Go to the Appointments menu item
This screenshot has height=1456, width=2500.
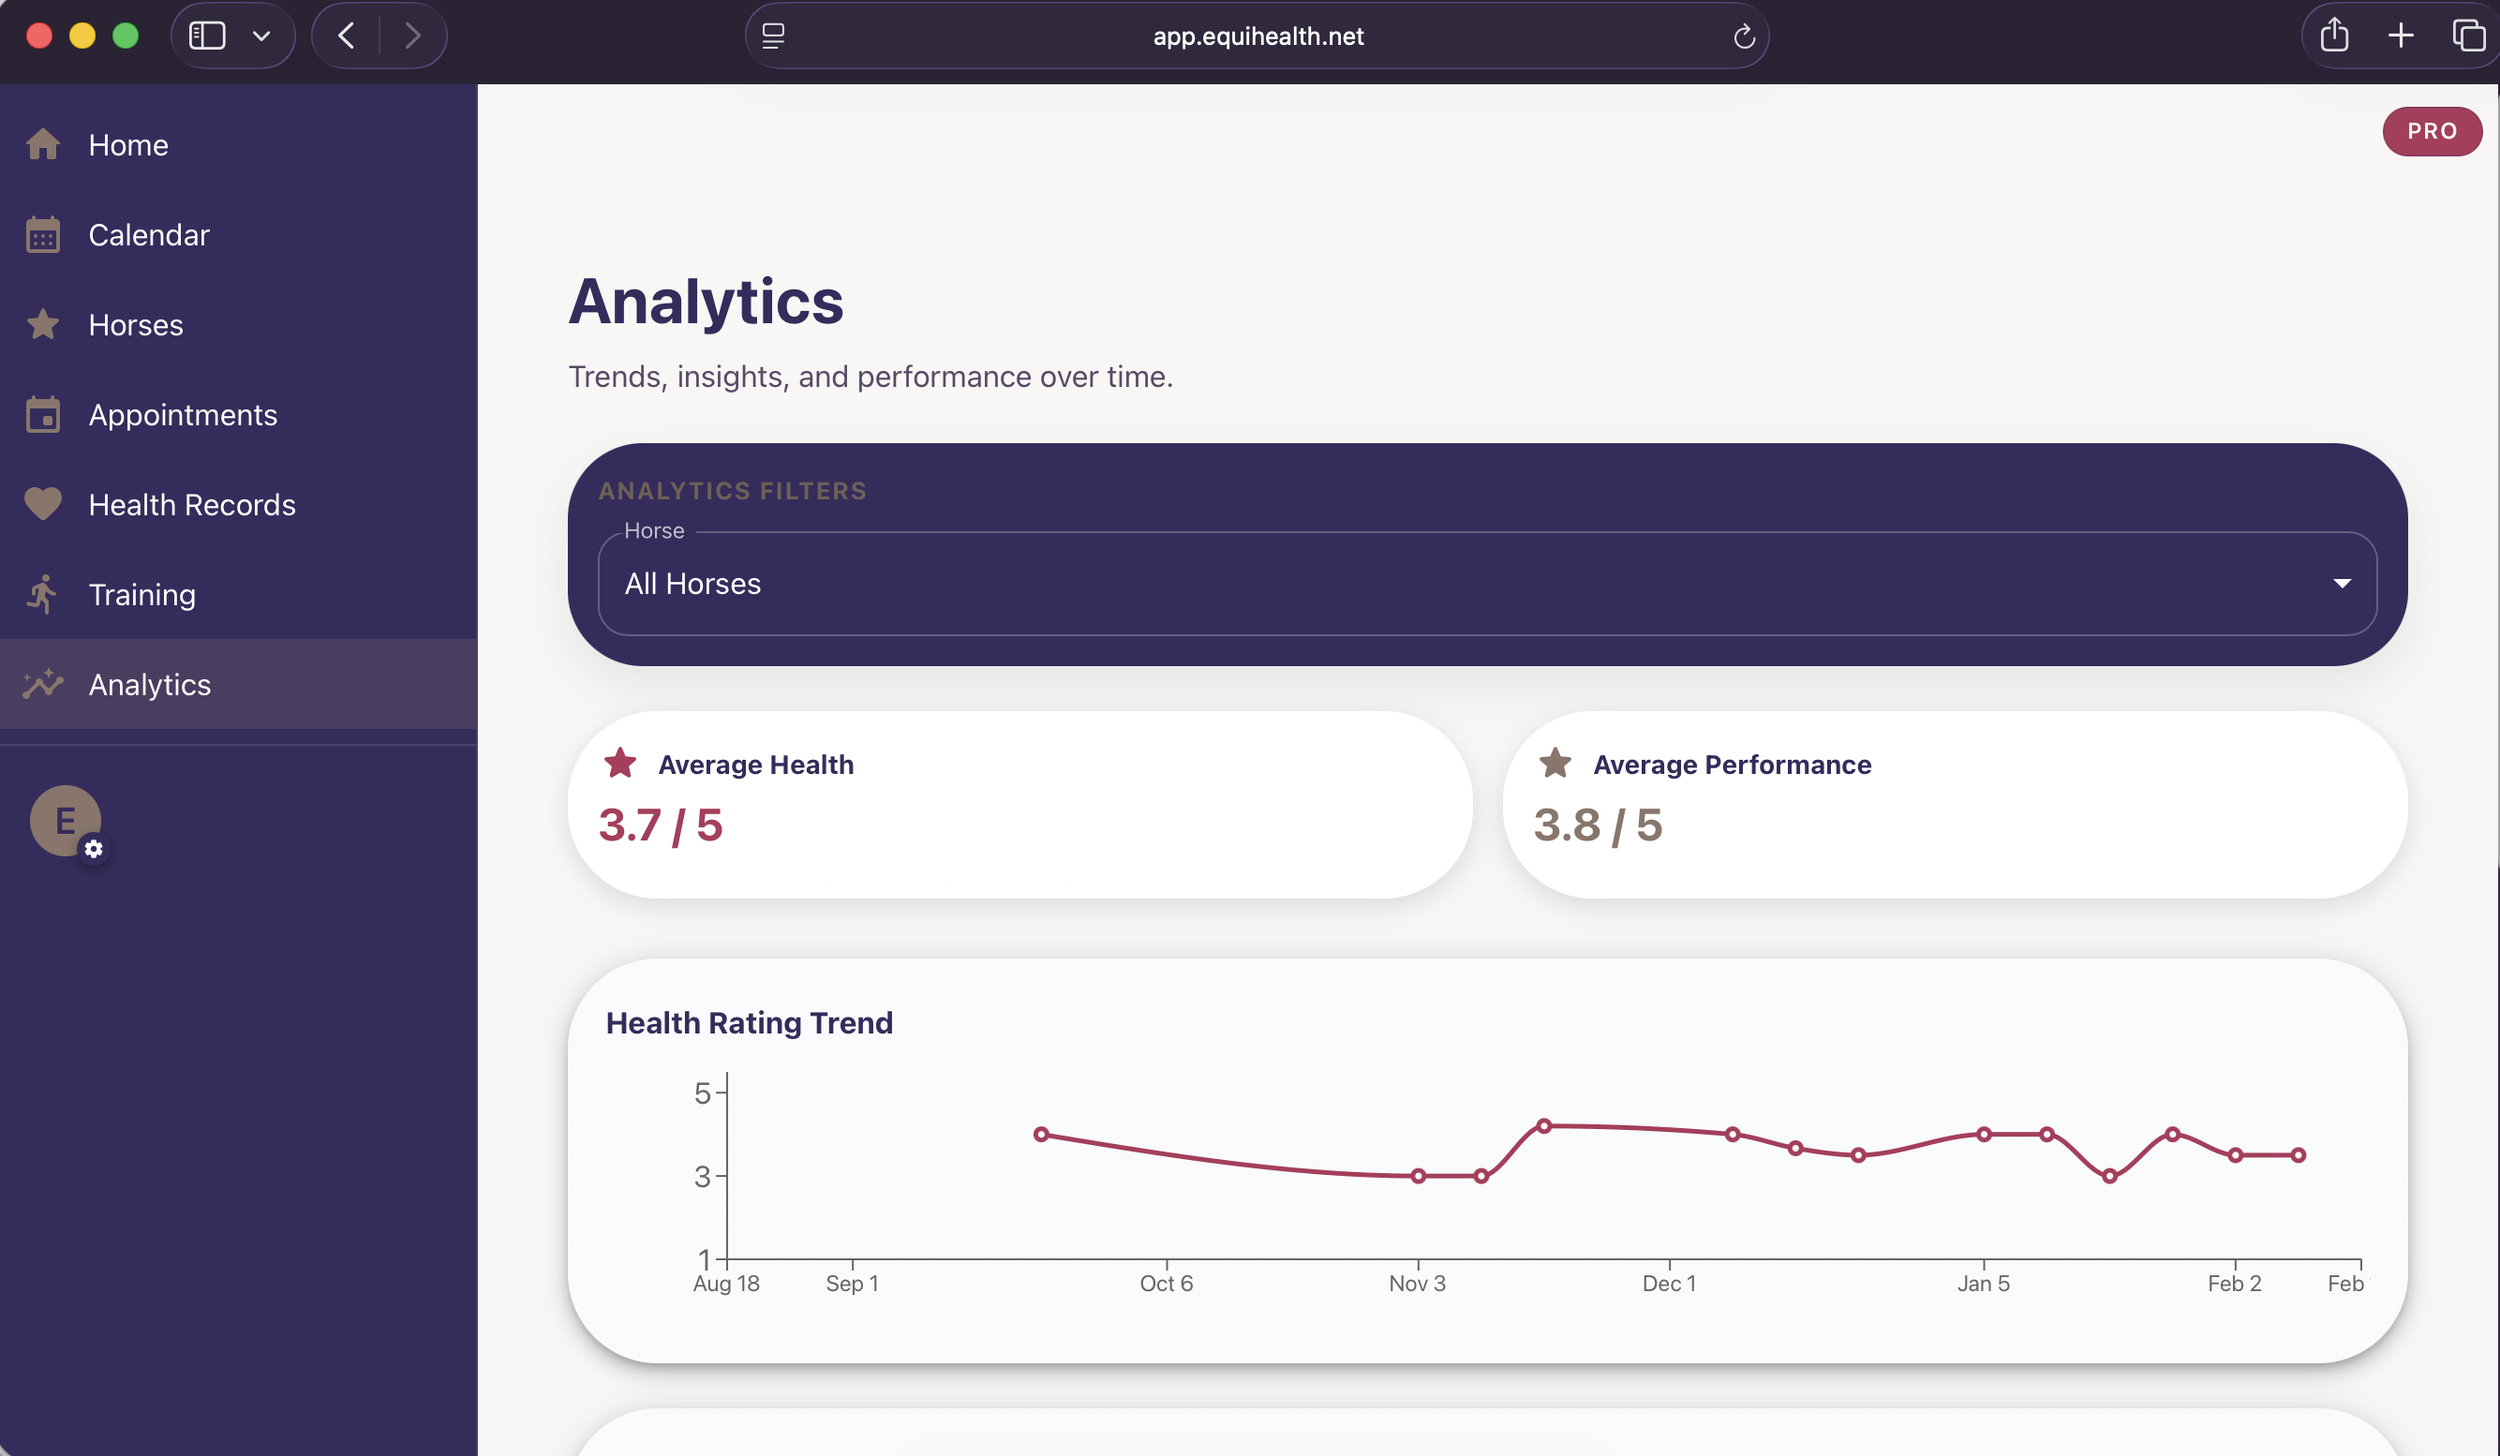pyautogui.click(x=183, y=415)
